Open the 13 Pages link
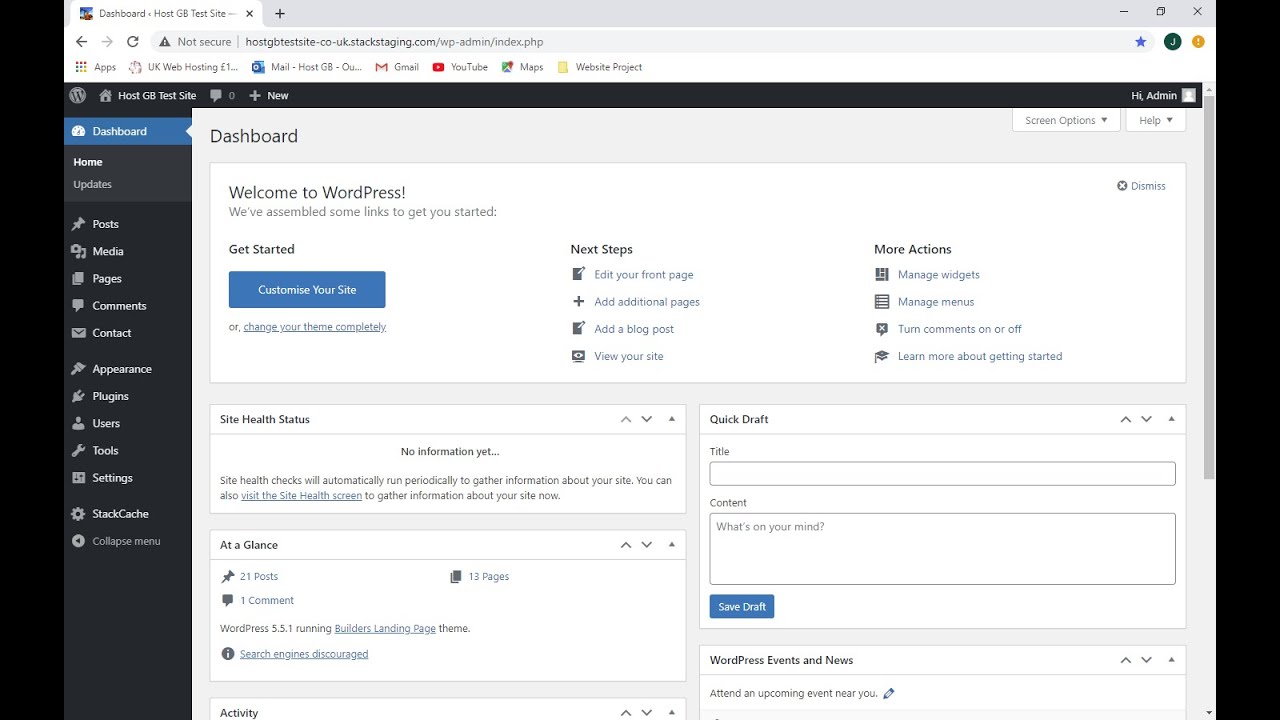The image size is (1280, 720). coord(489,576)
